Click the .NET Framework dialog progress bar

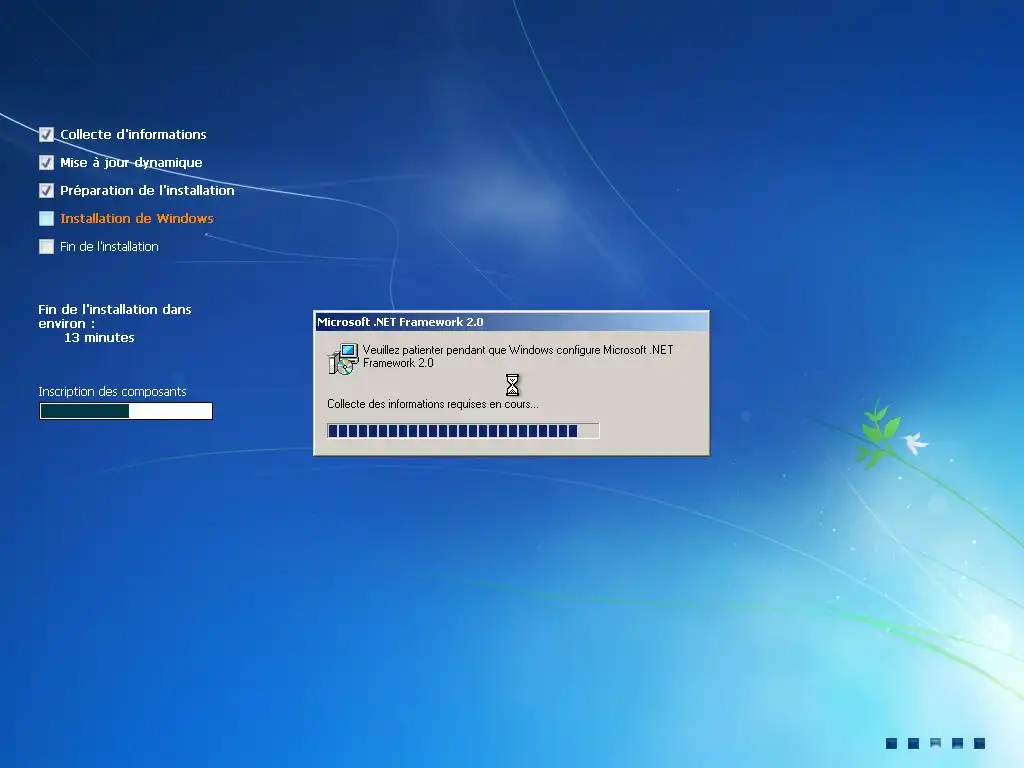coord(463,430)
